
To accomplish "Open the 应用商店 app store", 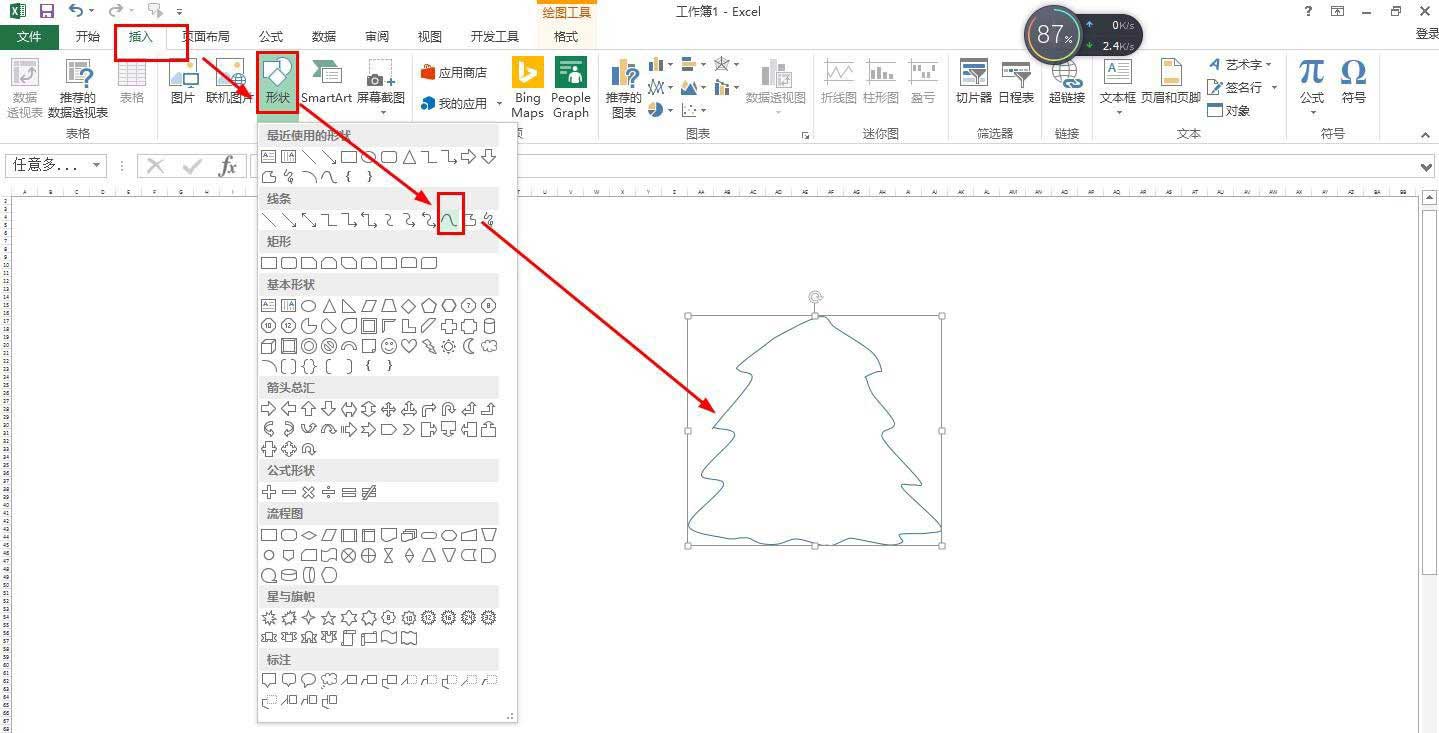I will 454,72.
